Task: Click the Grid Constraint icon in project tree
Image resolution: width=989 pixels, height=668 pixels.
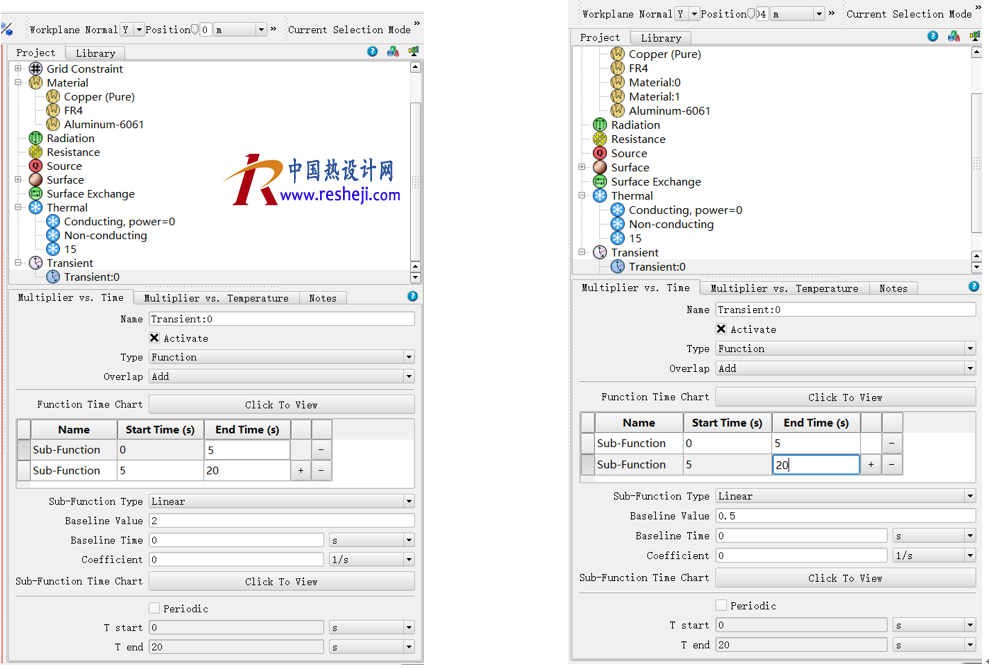Action: pos(36,69)
